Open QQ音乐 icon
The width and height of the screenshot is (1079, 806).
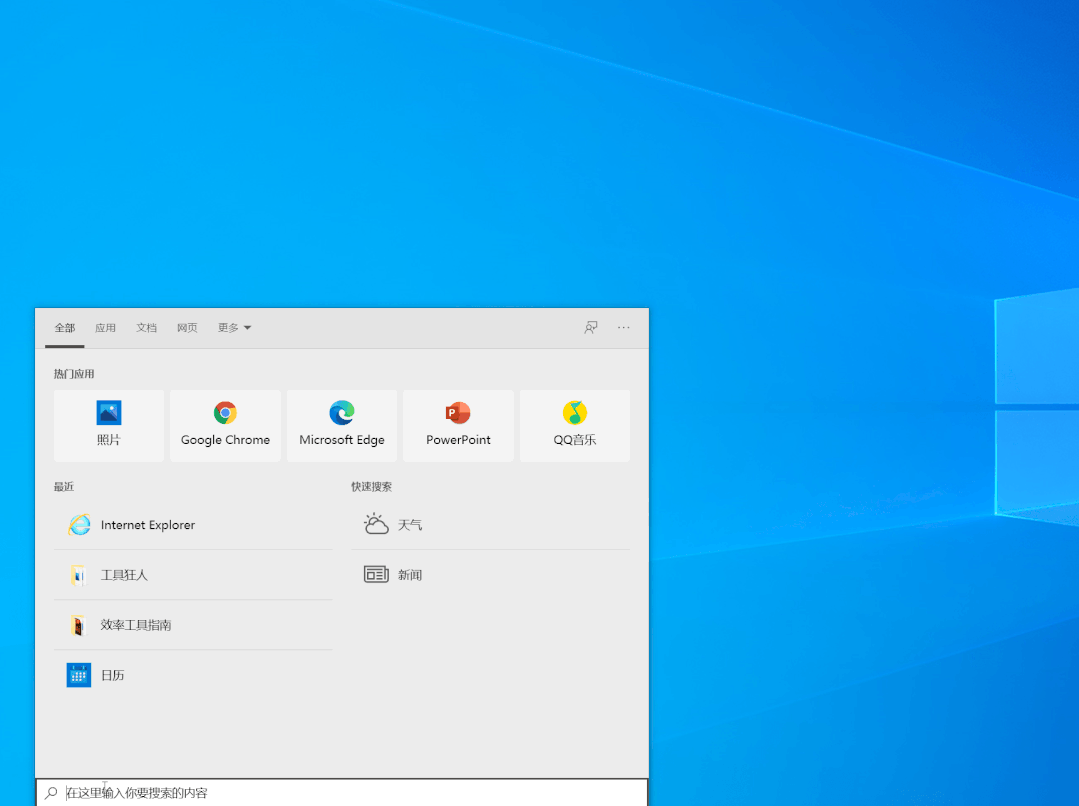(574, 425)
